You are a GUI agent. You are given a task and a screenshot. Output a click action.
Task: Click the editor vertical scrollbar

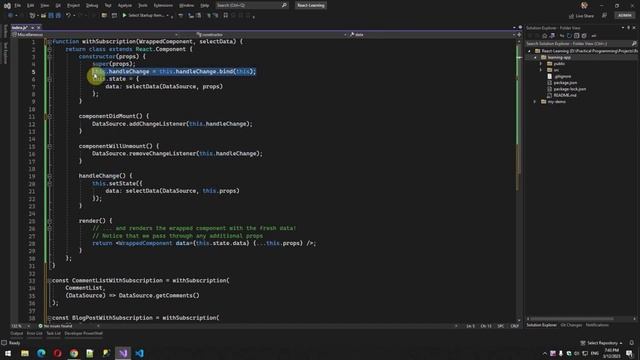click(x=518, y=180)
